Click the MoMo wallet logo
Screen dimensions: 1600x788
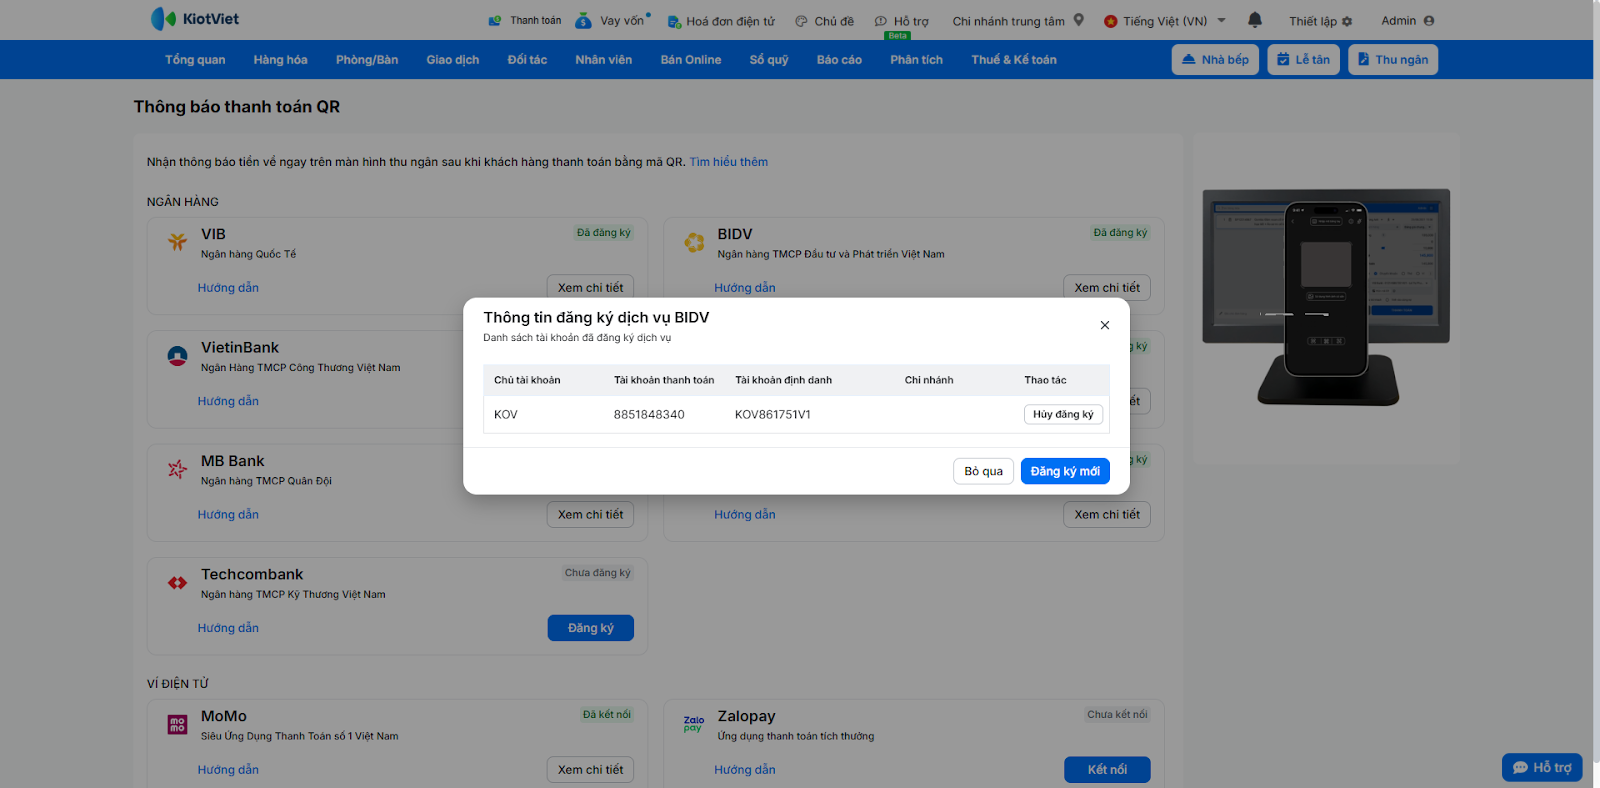[x=178, y=725]
